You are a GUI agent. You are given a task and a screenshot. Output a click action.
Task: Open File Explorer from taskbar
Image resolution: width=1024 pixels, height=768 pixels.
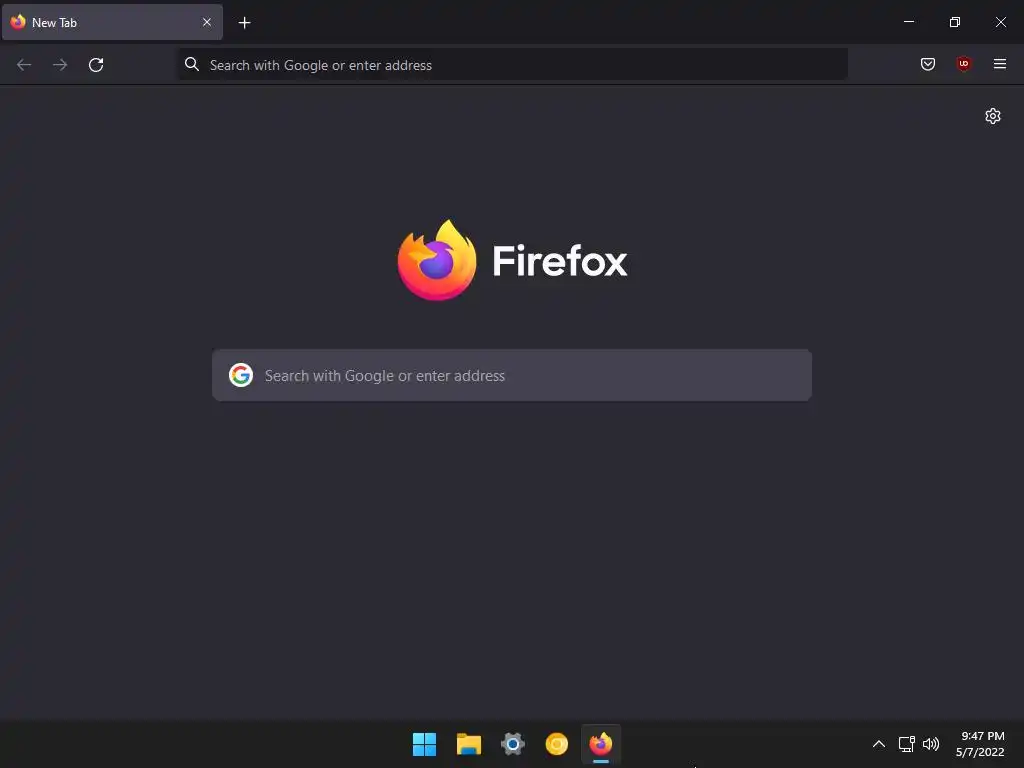(x=469, y=744)
